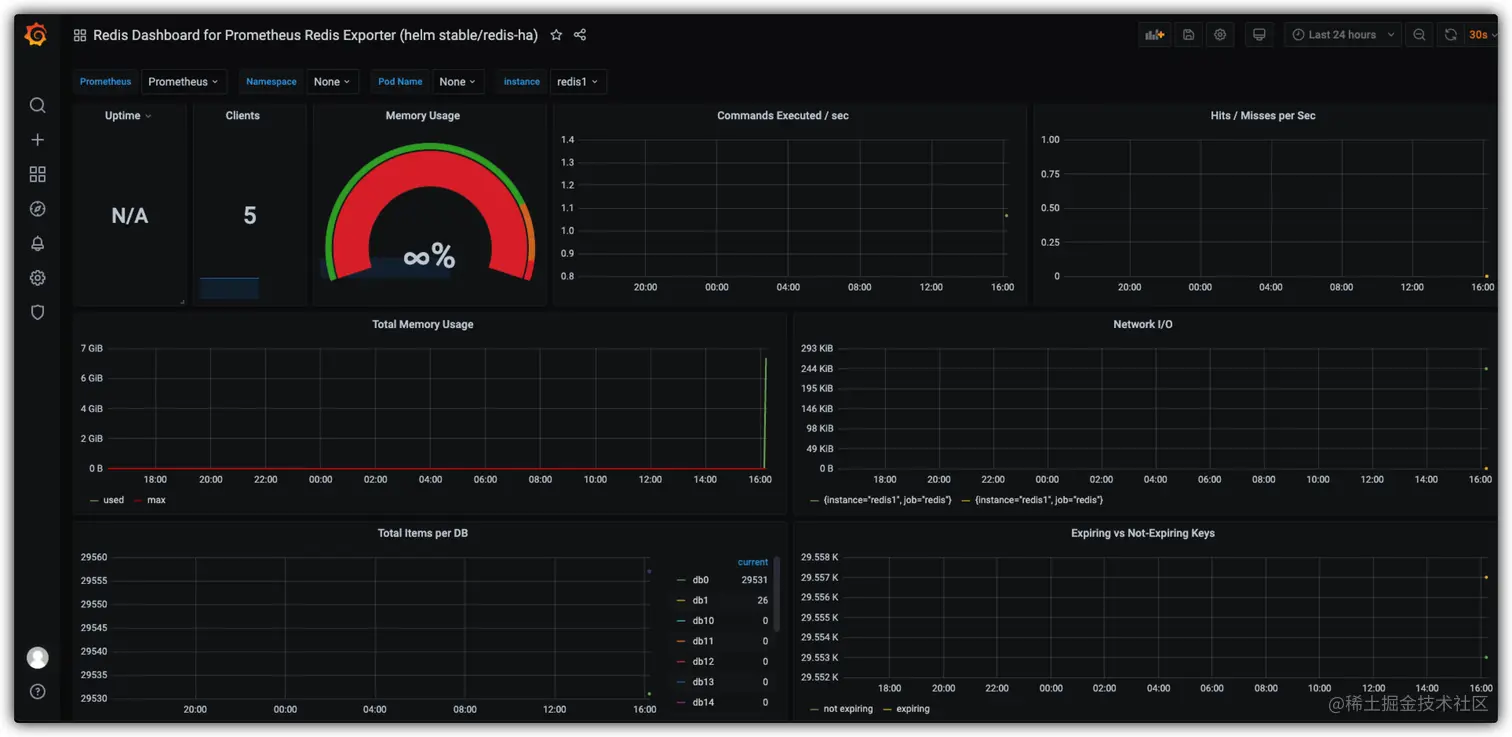The width and height of the screenshot is (1512, 737).
Task: Open the Dashboards grid icon in sidebar
Action: tap(37, 174)
